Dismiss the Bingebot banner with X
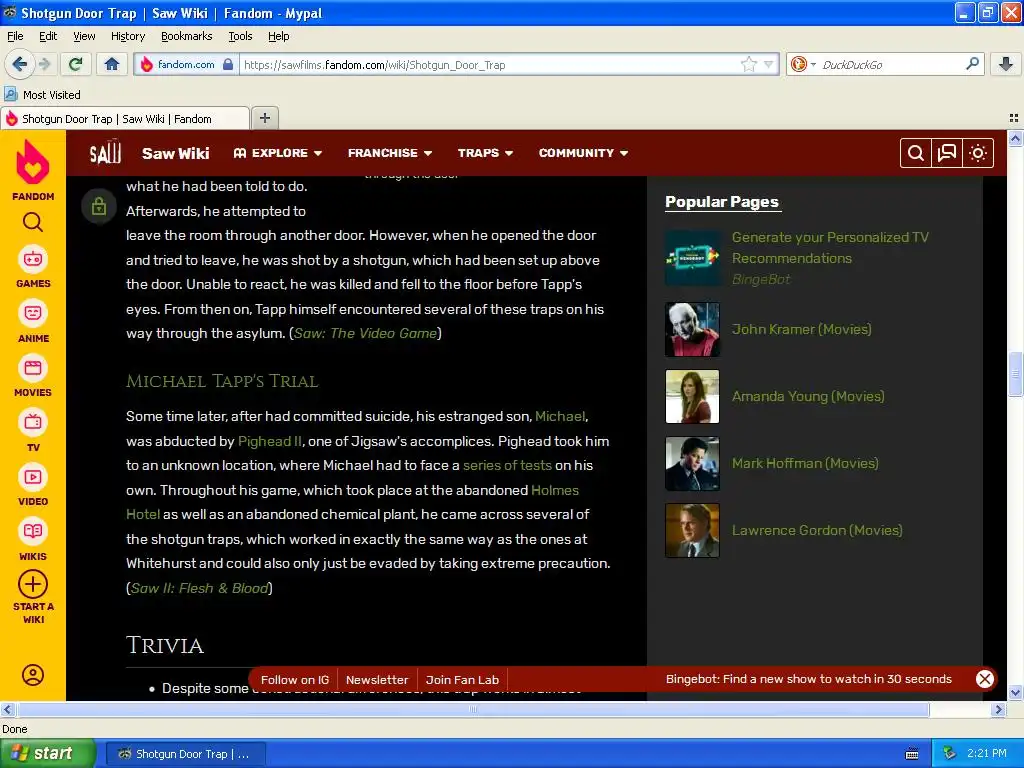Viewport: 1024px width, 768px height. tap(985, 679)
